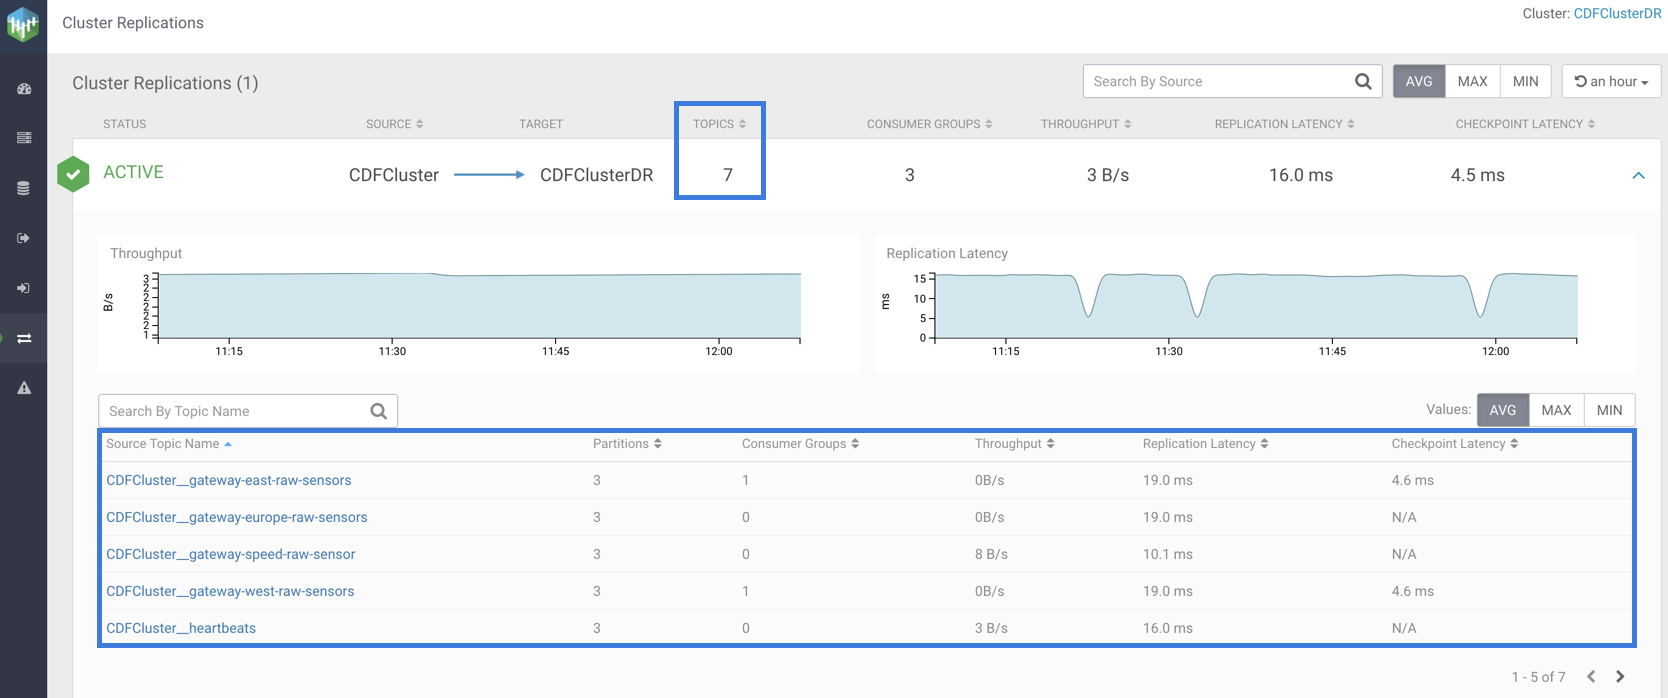Image resolution: width=1668 pixels, height=698 pixels.
Task: Open the Overview dashboard gauge icon in sidebar
Action: coord(24,89)
